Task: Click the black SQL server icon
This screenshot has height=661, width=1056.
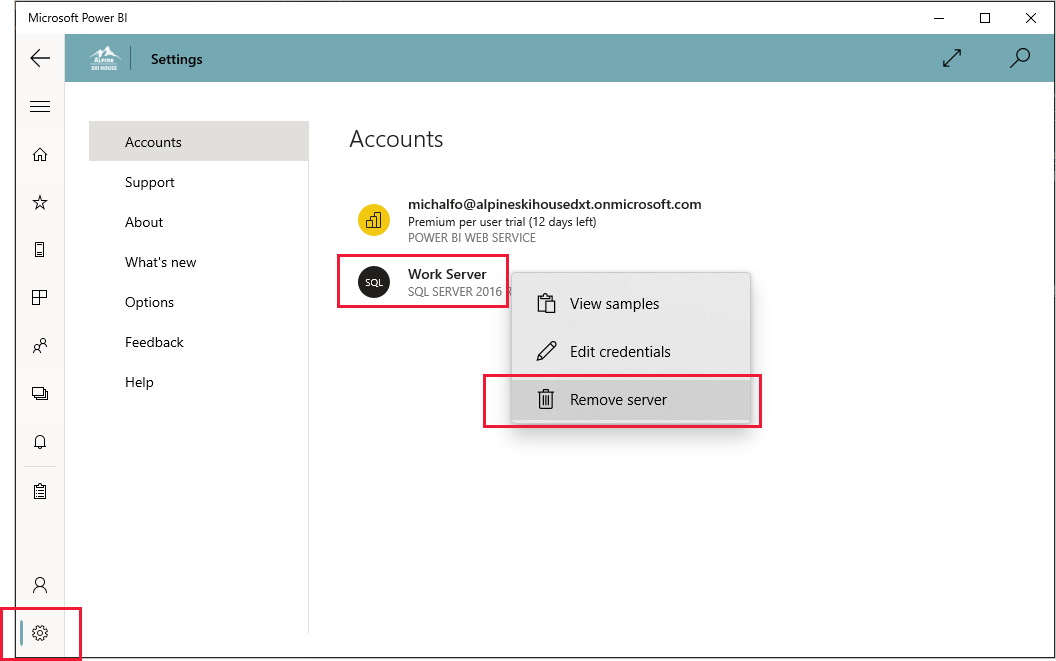Action: [x=374, y=282]
